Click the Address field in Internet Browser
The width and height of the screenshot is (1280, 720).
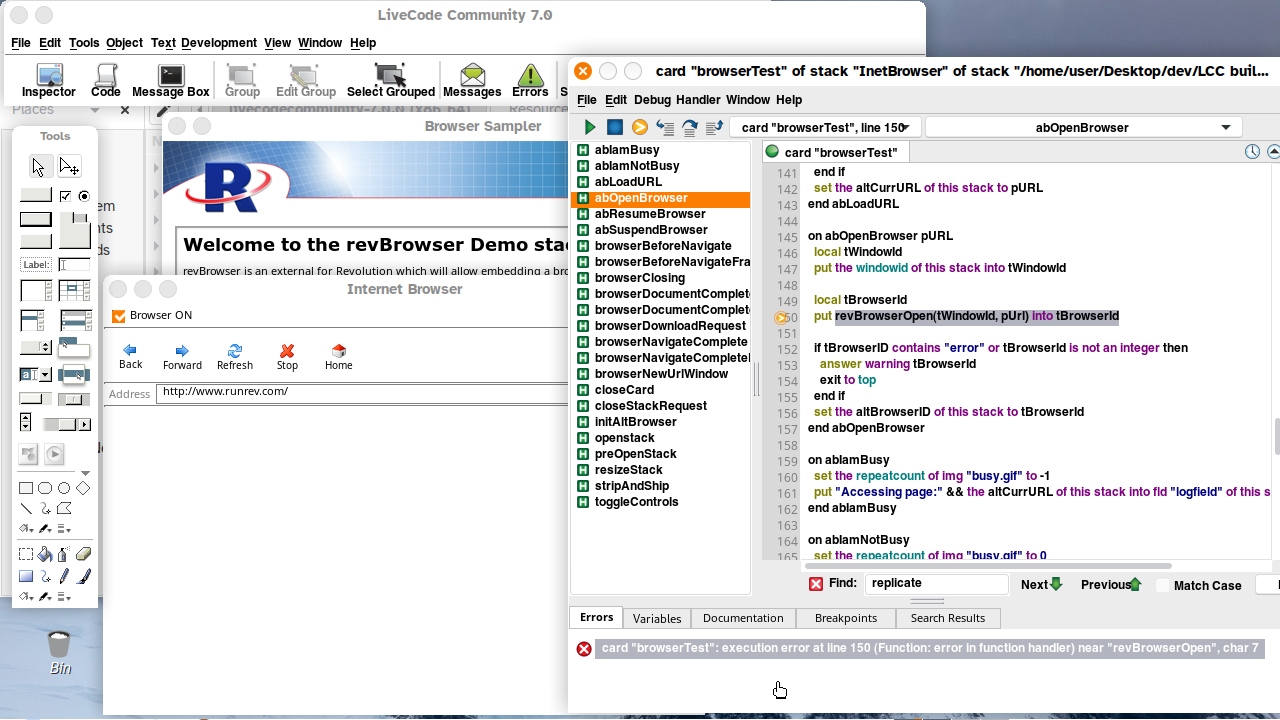coord(362,392)
